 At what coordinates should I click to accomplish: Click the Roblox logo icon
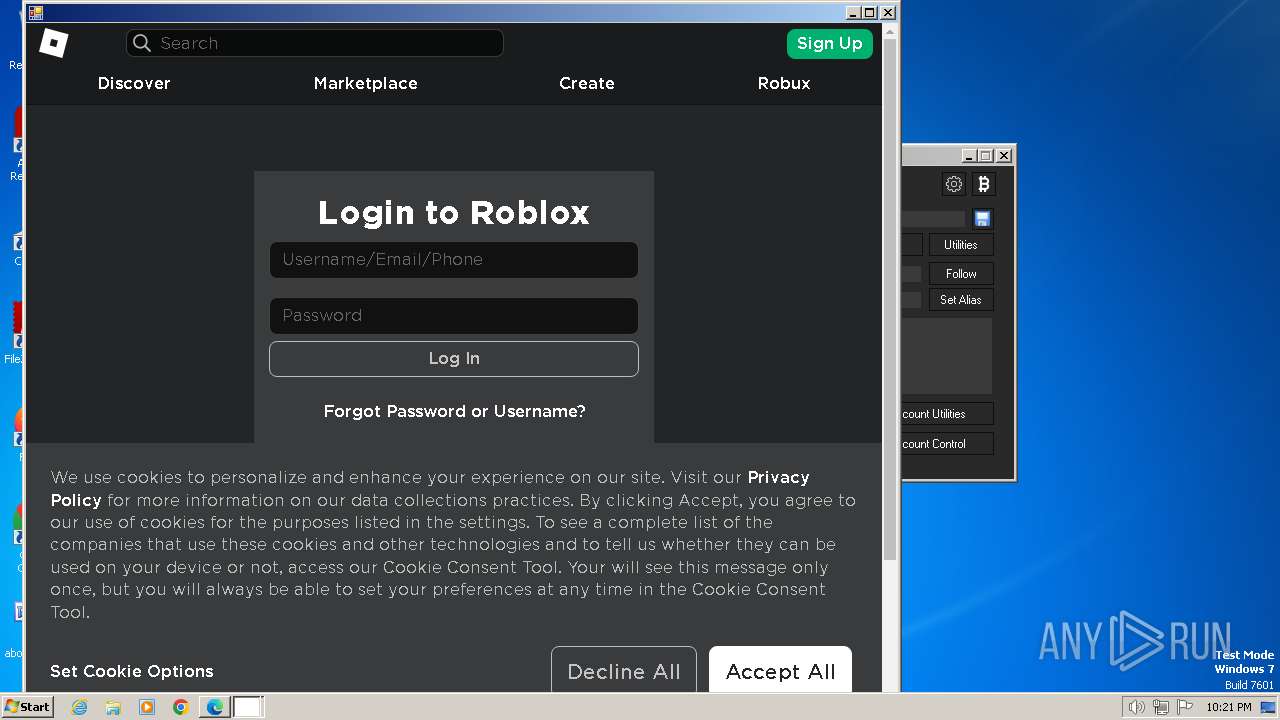pos(54,43)
